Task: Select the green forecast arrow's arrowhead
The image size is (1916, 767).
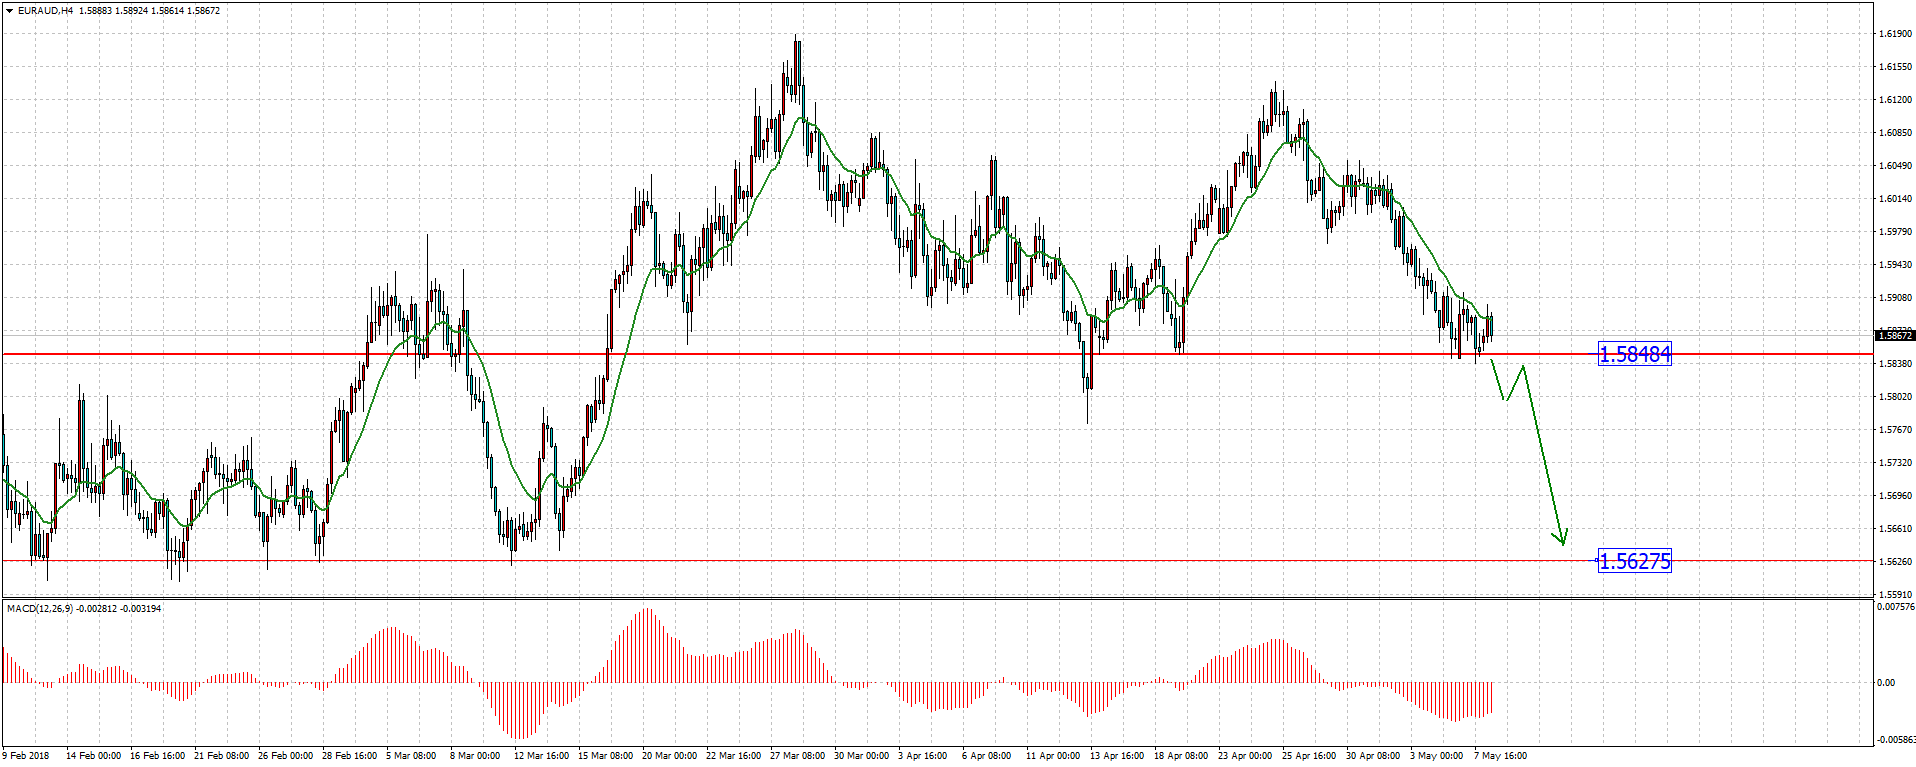Action: 1563,540
